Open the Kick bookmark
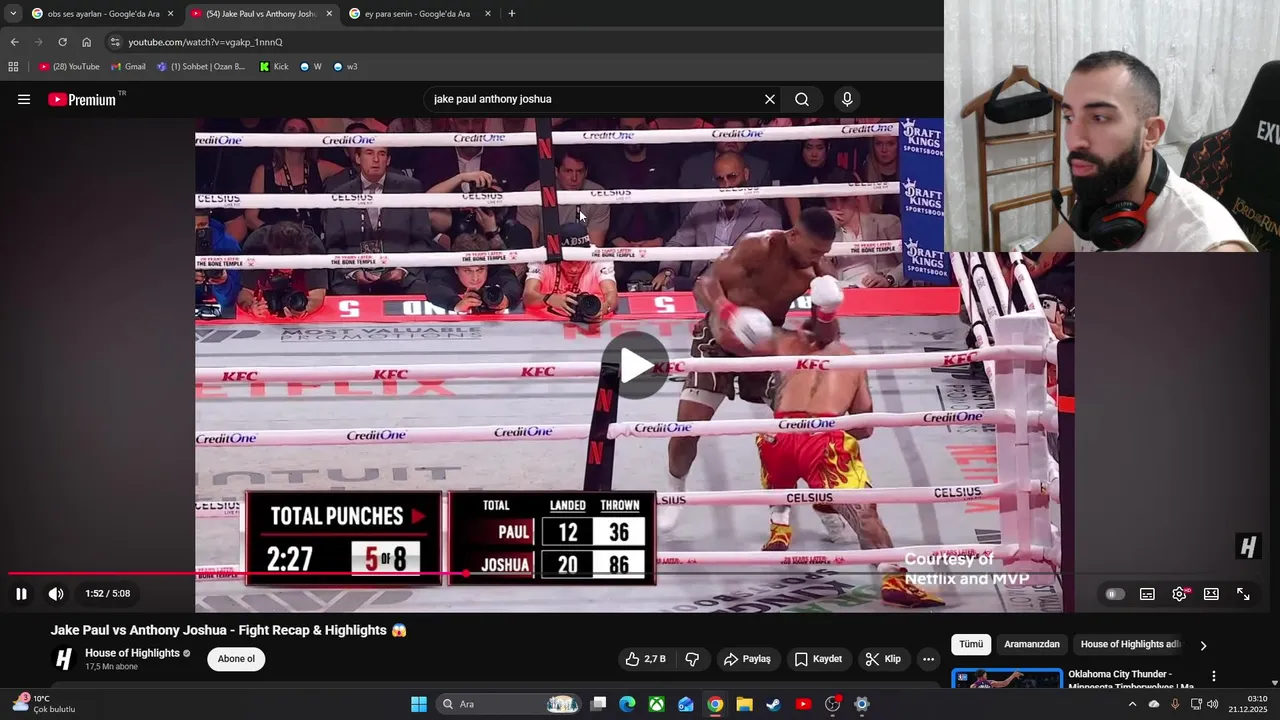The image size is (1280, 720). [x=273, y=67]
